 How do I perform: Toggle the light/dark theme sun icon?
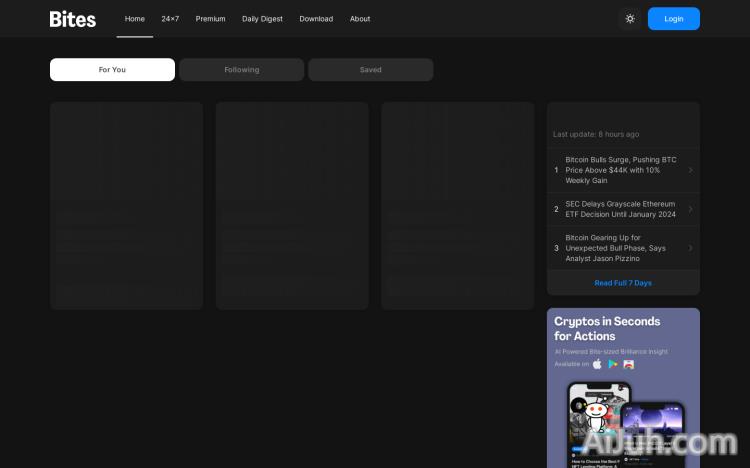coord(630,19)
